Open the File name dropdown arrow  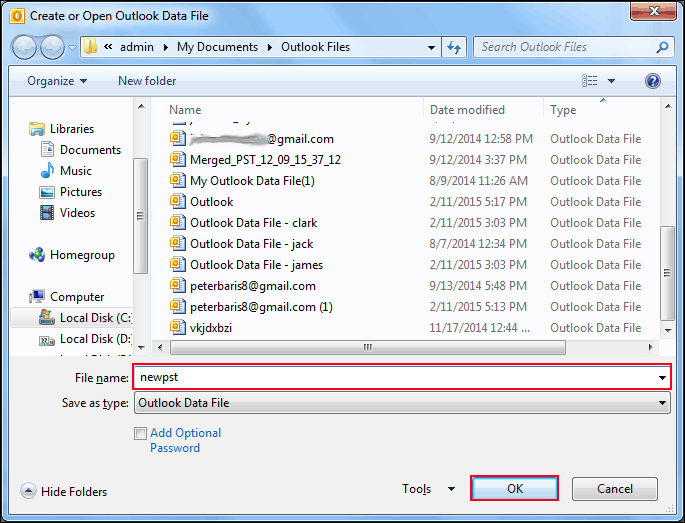[663, 378]
